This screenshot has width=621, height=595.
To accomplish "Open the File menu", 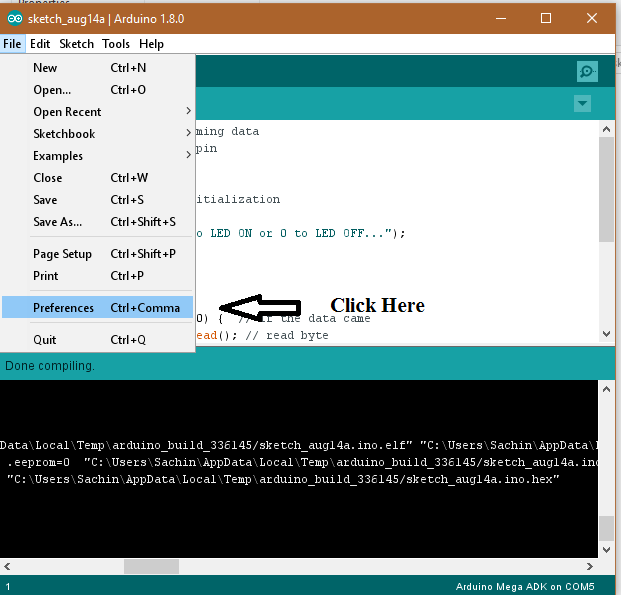I will tap(12, 44).
